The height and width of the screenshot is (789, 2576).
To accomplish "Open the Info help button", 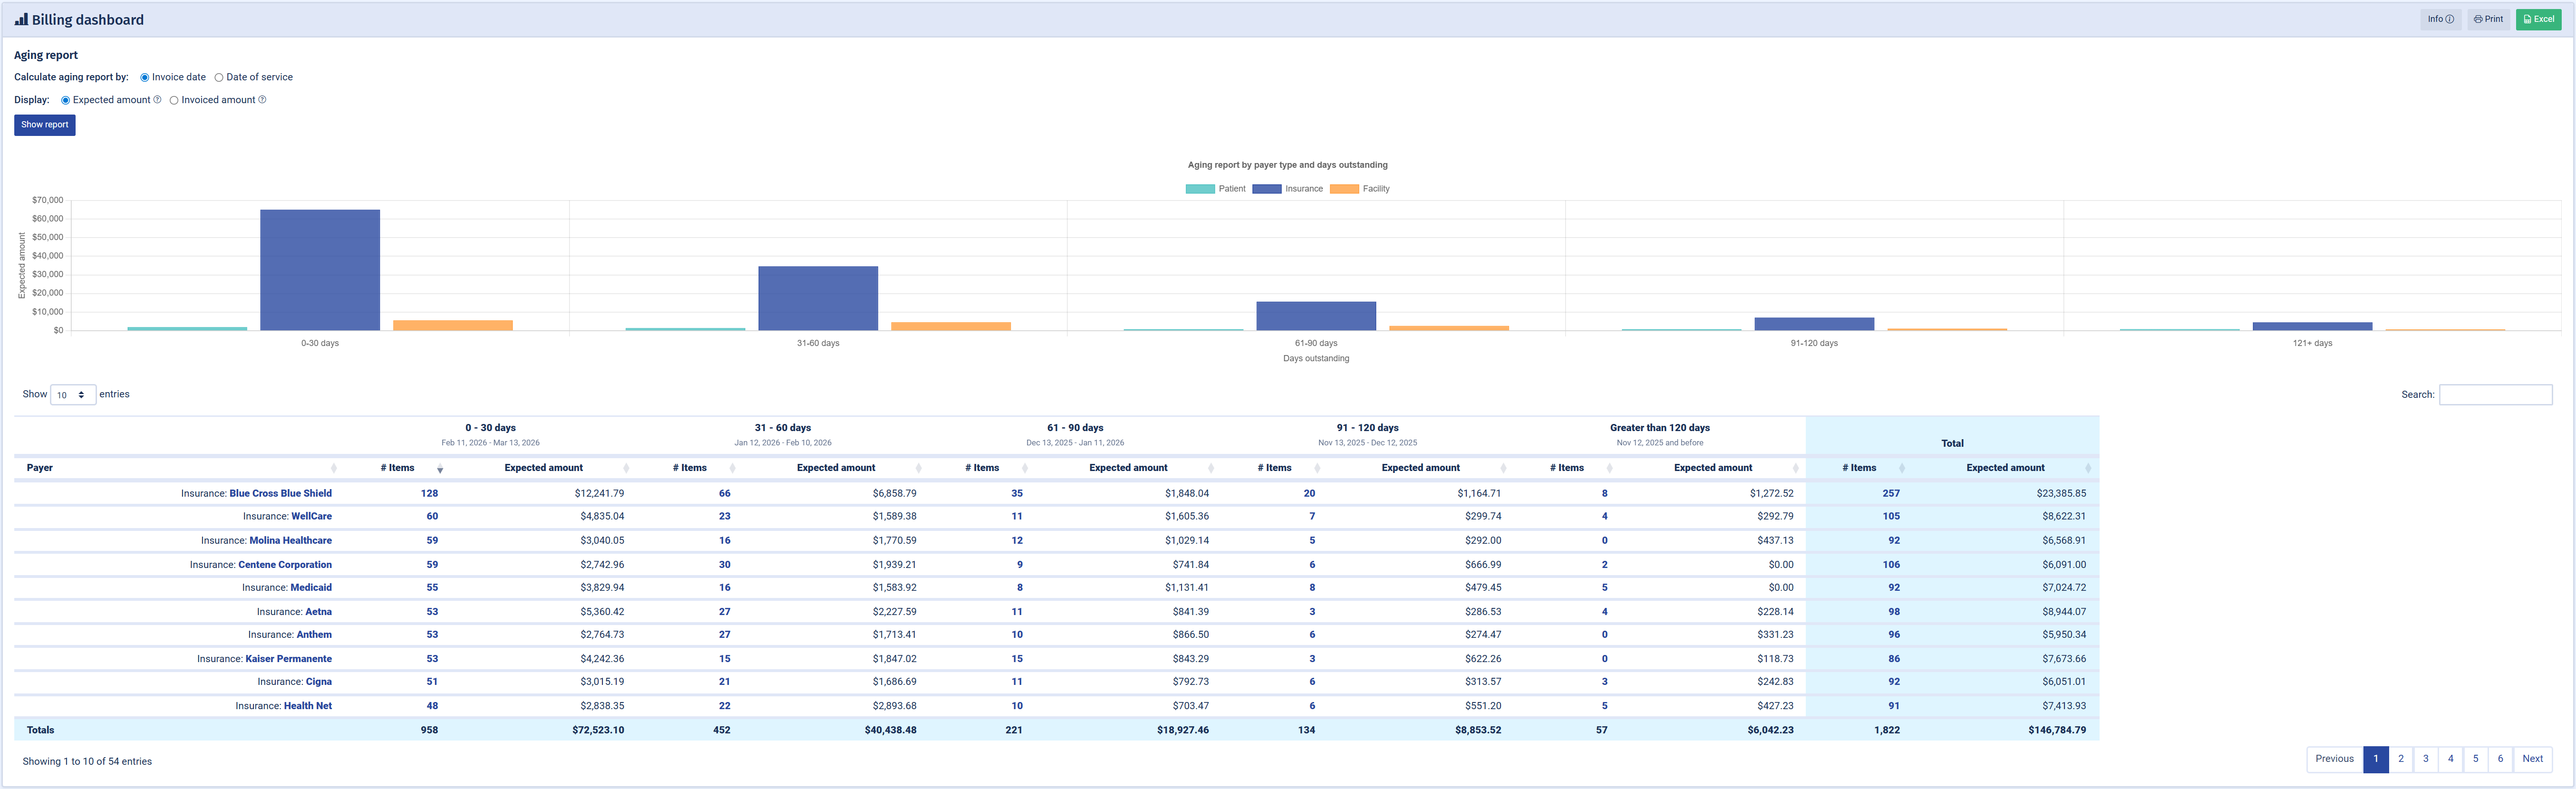I will pos(2440,19).
